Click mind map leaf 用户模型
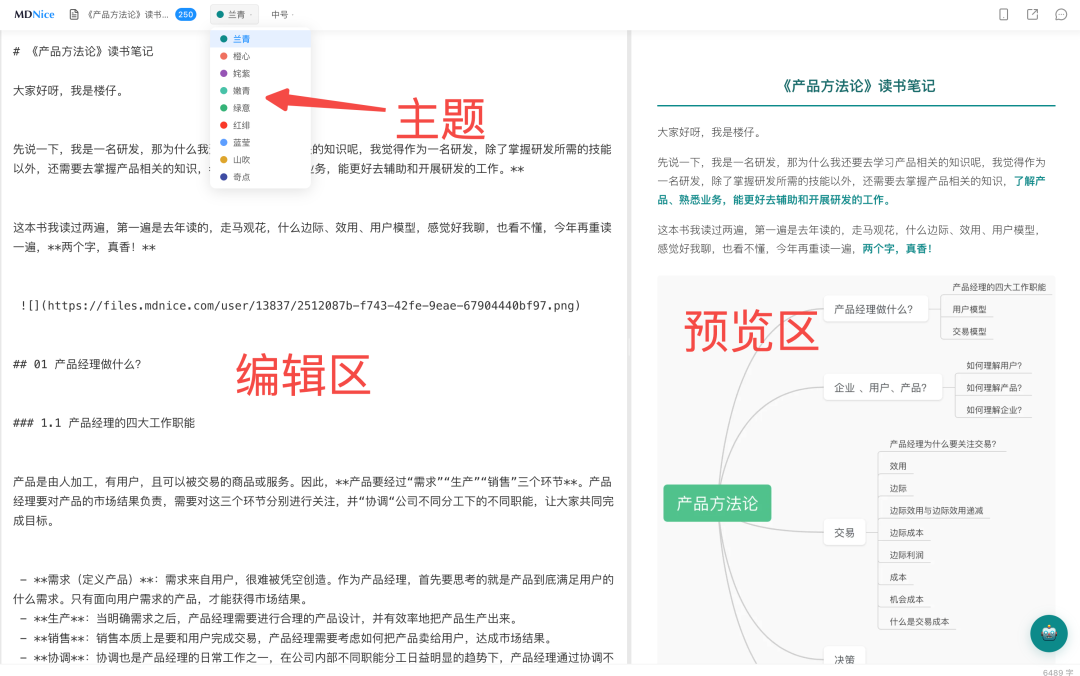The width and height of the screenshot is (1080, 676). point(969,309)
